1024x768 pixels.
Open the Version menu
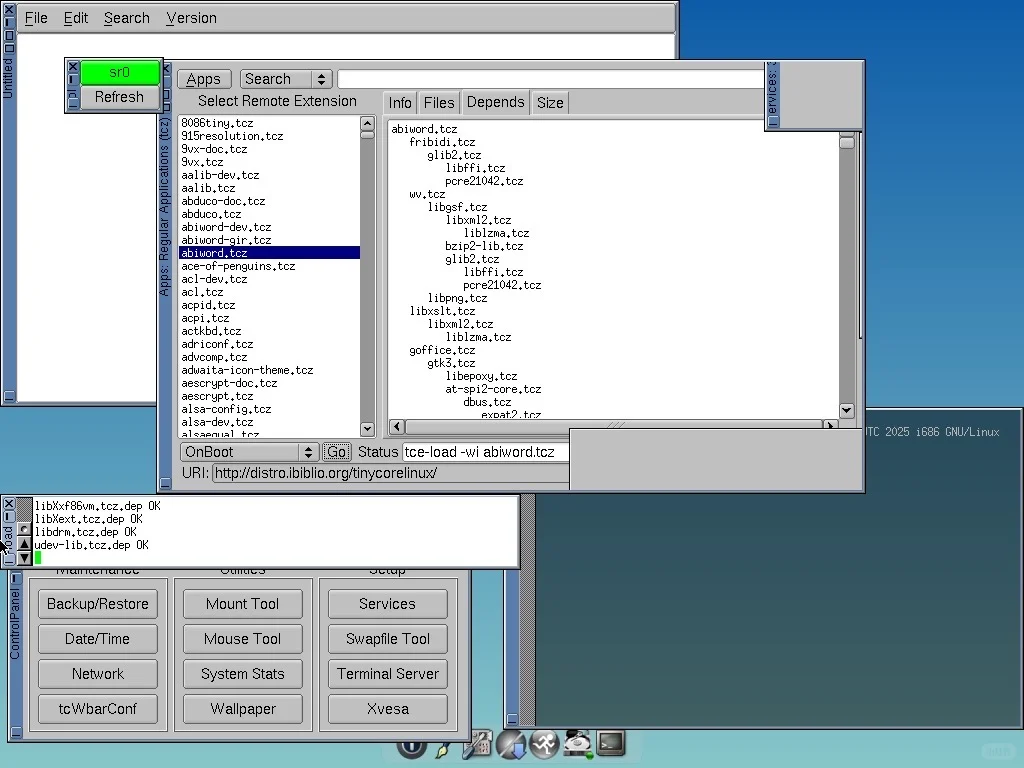[191, 18]
